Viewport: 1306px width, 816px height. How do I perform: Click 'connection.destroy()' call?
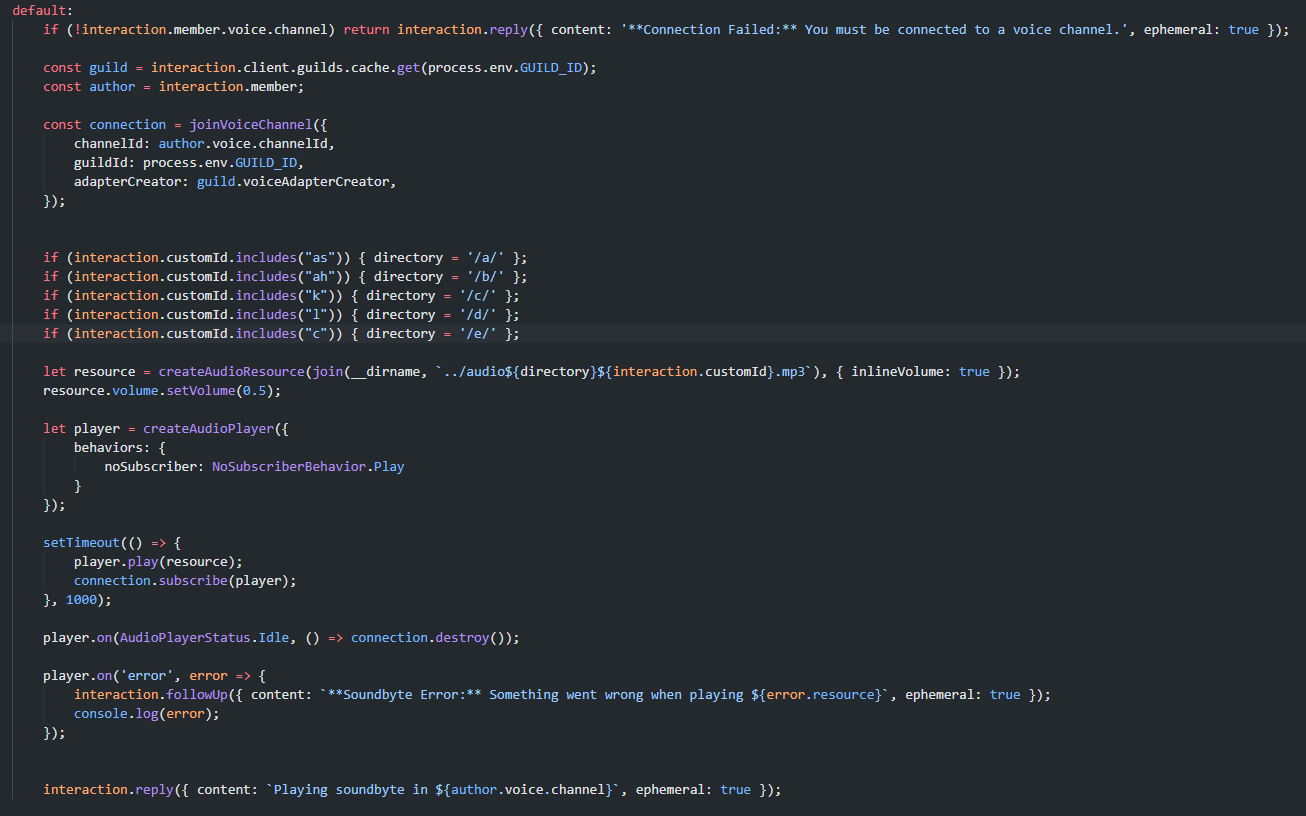pyautogui.click(x=431, y=637)
